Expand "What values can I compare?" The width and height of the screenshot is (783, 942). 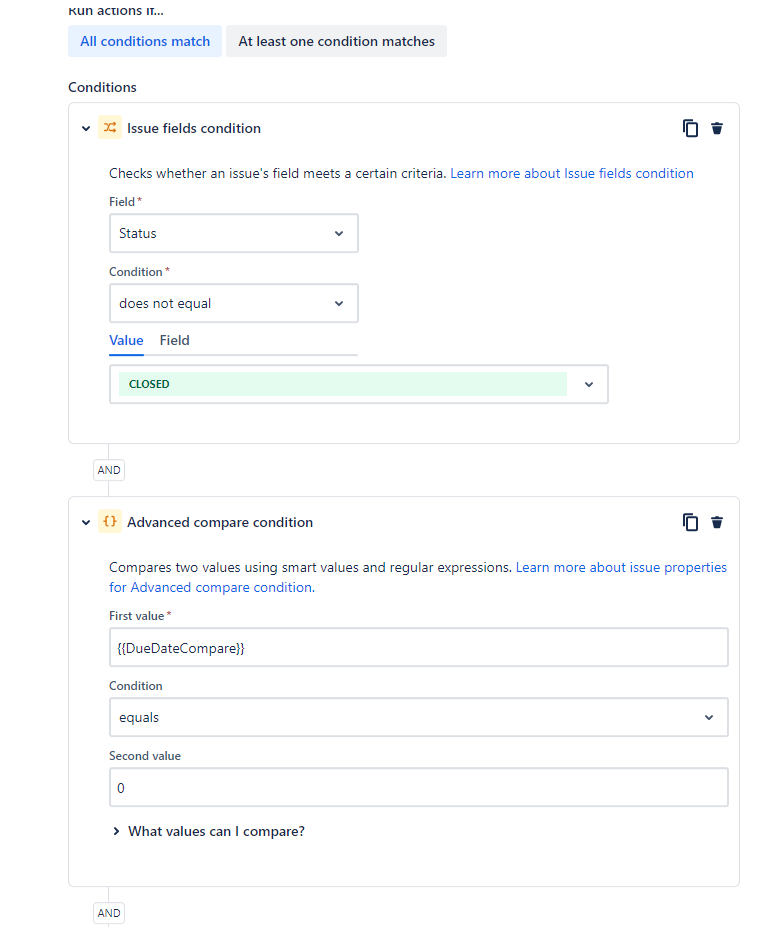208,831
